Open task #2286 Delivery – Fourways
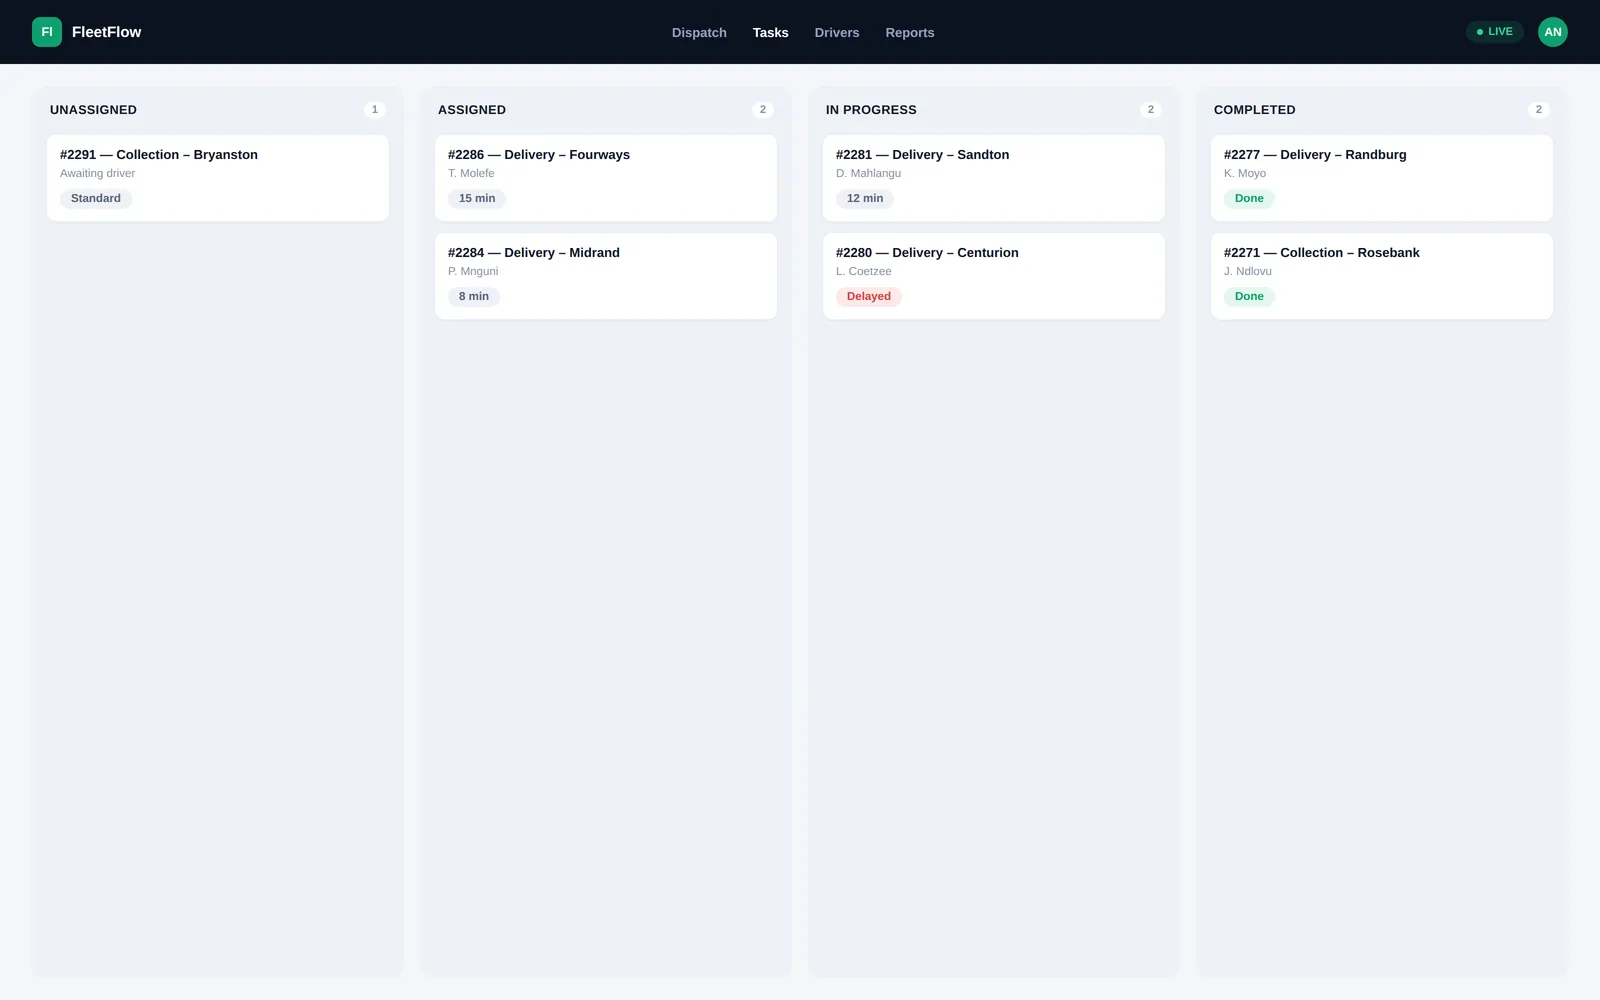The image size is (1600, 1000). [x=606, y=178]
